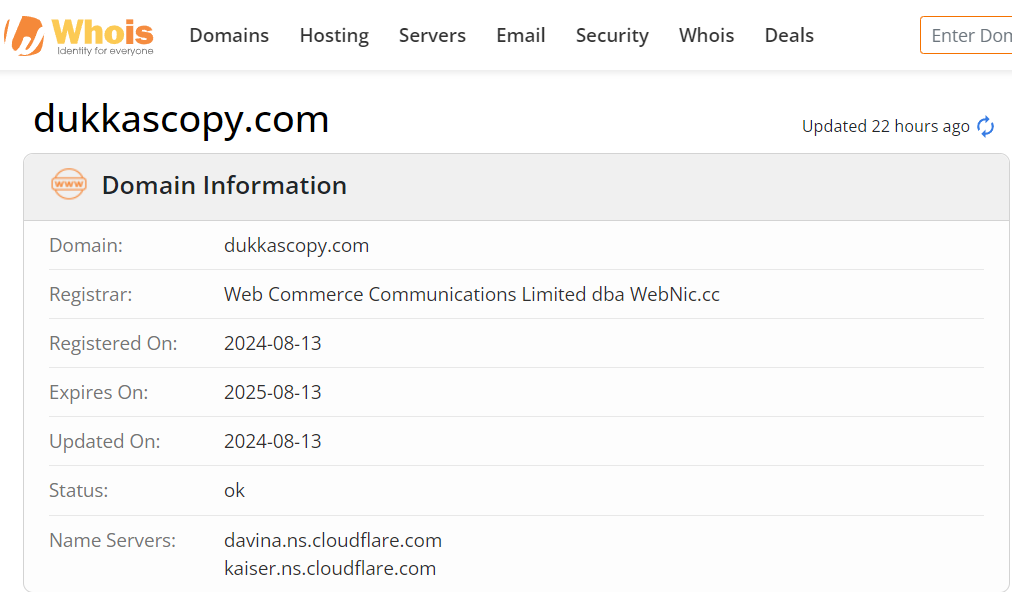Screen dimensions: 1012x592
Task: Click the kaiser.ns.cloudflare.com name server
Action: 330,569
